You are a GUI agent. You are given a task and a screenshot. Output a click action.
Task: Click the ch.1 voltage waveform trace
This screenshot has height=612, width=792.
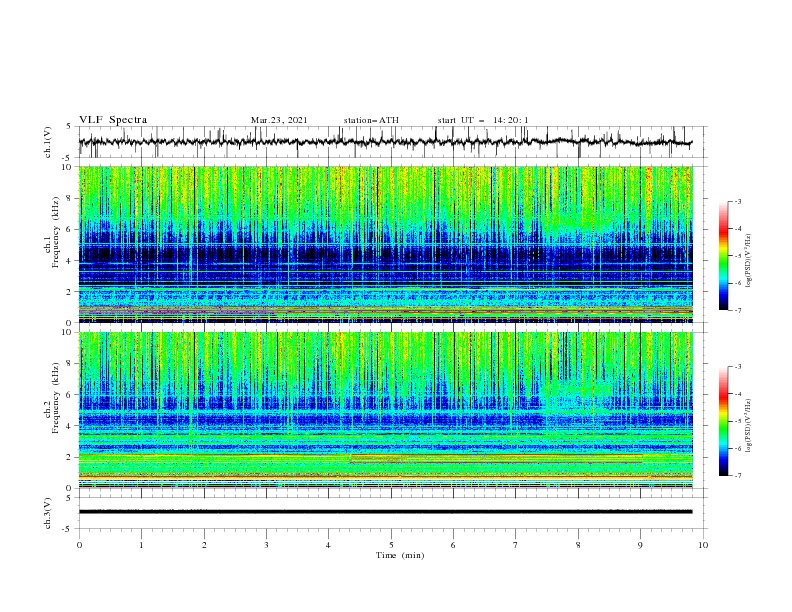pyautogui.click(x=385, y=142)
